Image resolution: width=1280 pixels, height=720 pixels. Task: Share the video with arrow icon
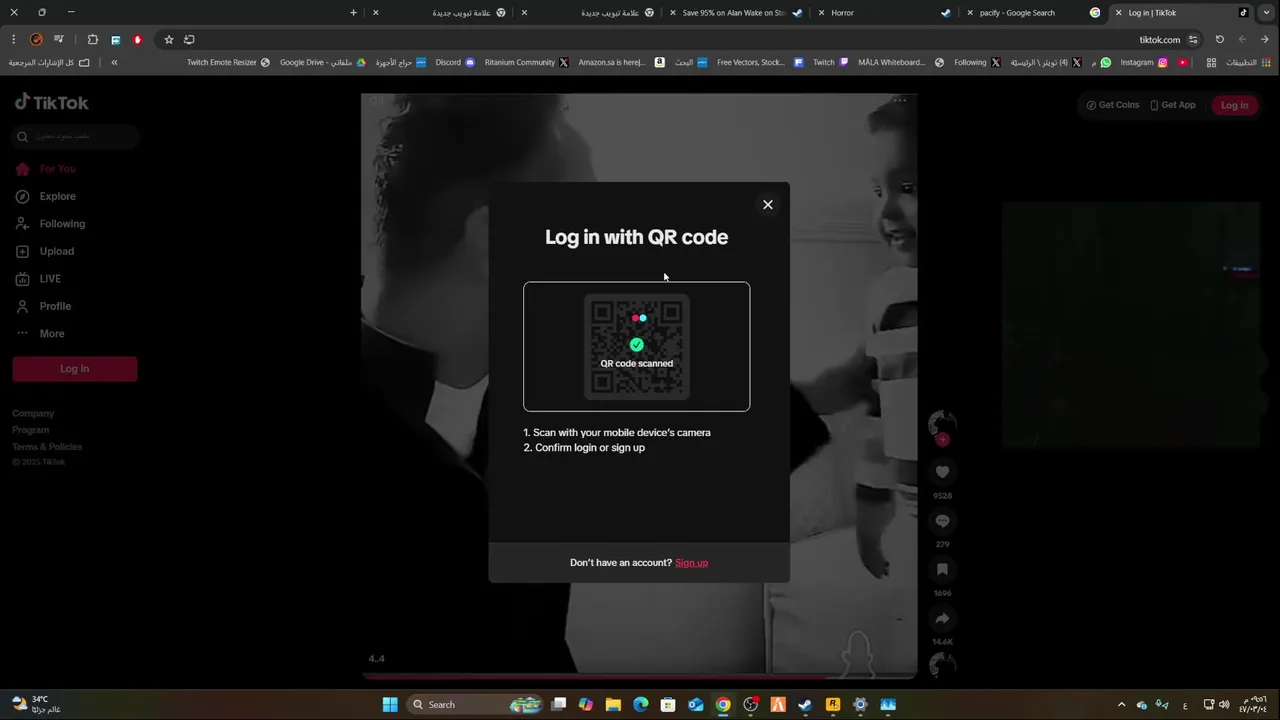click(942, 619)
